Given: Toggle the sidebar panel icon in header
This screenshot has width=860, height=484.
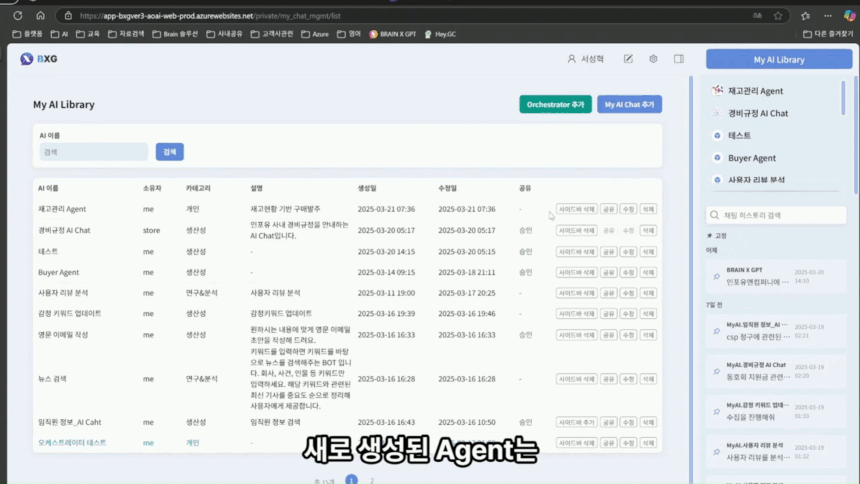Looking at the screenshot, I should (678, 59).
